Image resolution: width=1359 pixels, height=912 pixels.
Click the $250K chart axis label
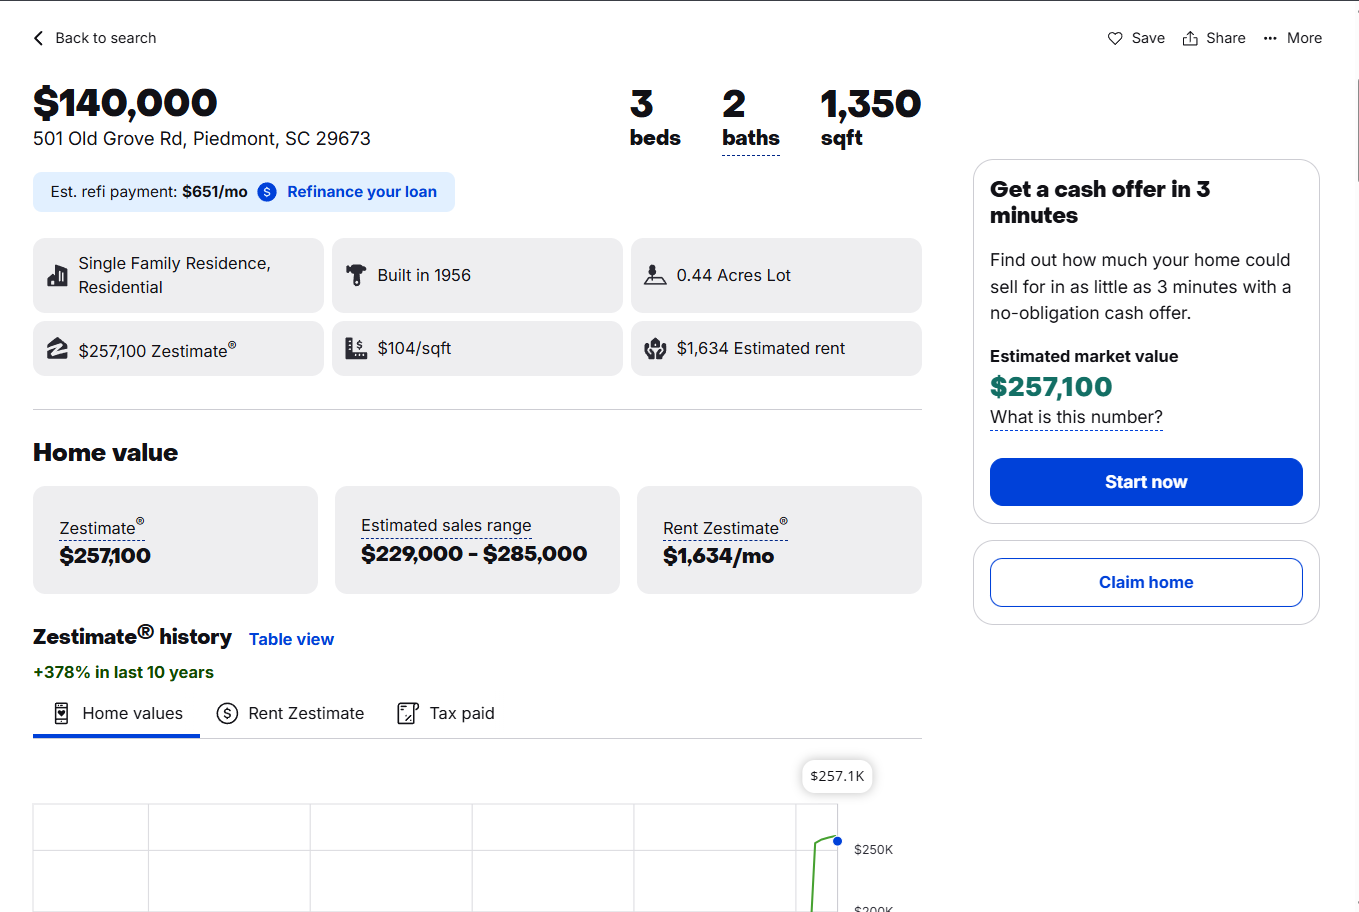[873, 850]
